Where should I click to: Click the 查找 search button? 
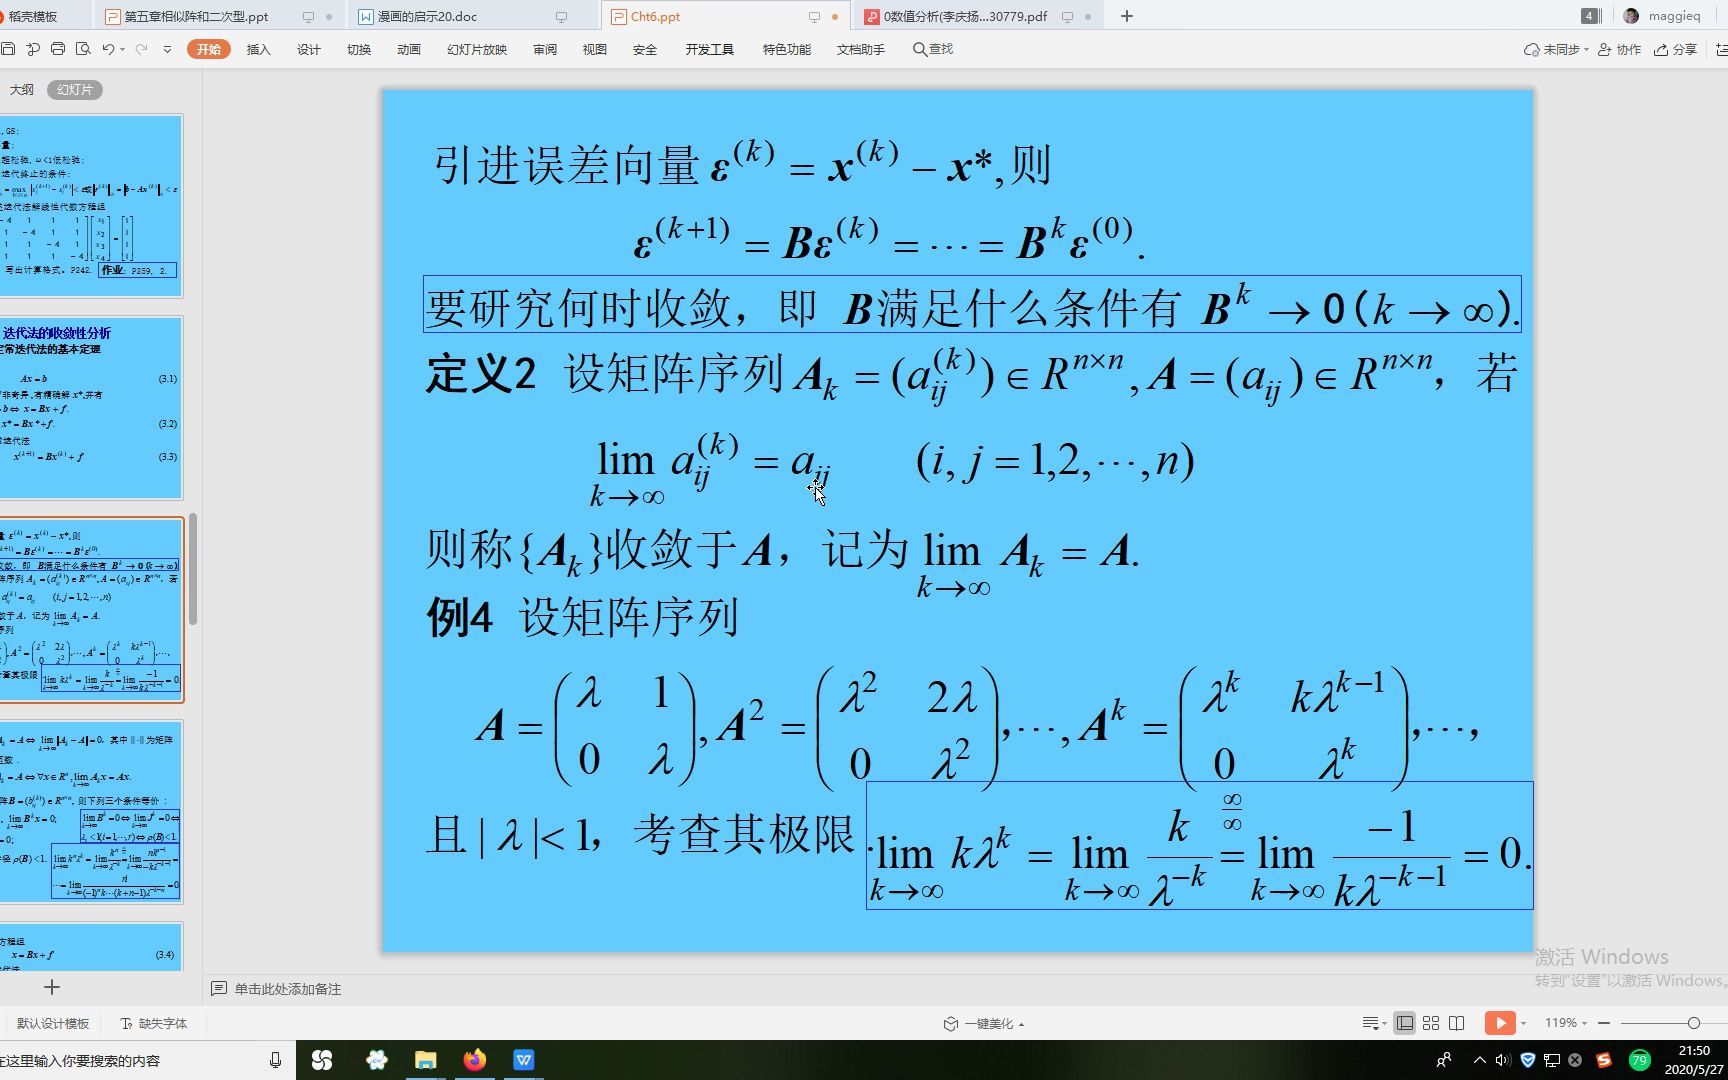[x=933, y=49]
